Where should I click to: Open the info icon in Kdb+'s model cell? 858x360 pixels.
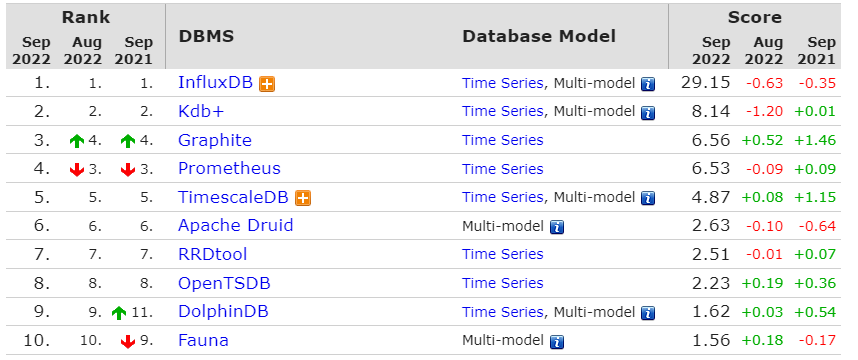[x=648, y=113]
